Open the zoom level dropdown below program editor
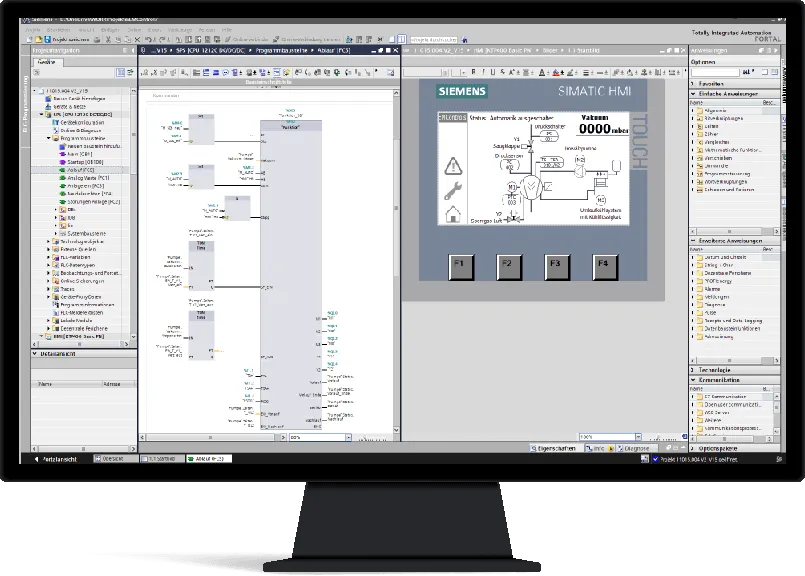This screenshot has height=576, width=805. (348, 437)
